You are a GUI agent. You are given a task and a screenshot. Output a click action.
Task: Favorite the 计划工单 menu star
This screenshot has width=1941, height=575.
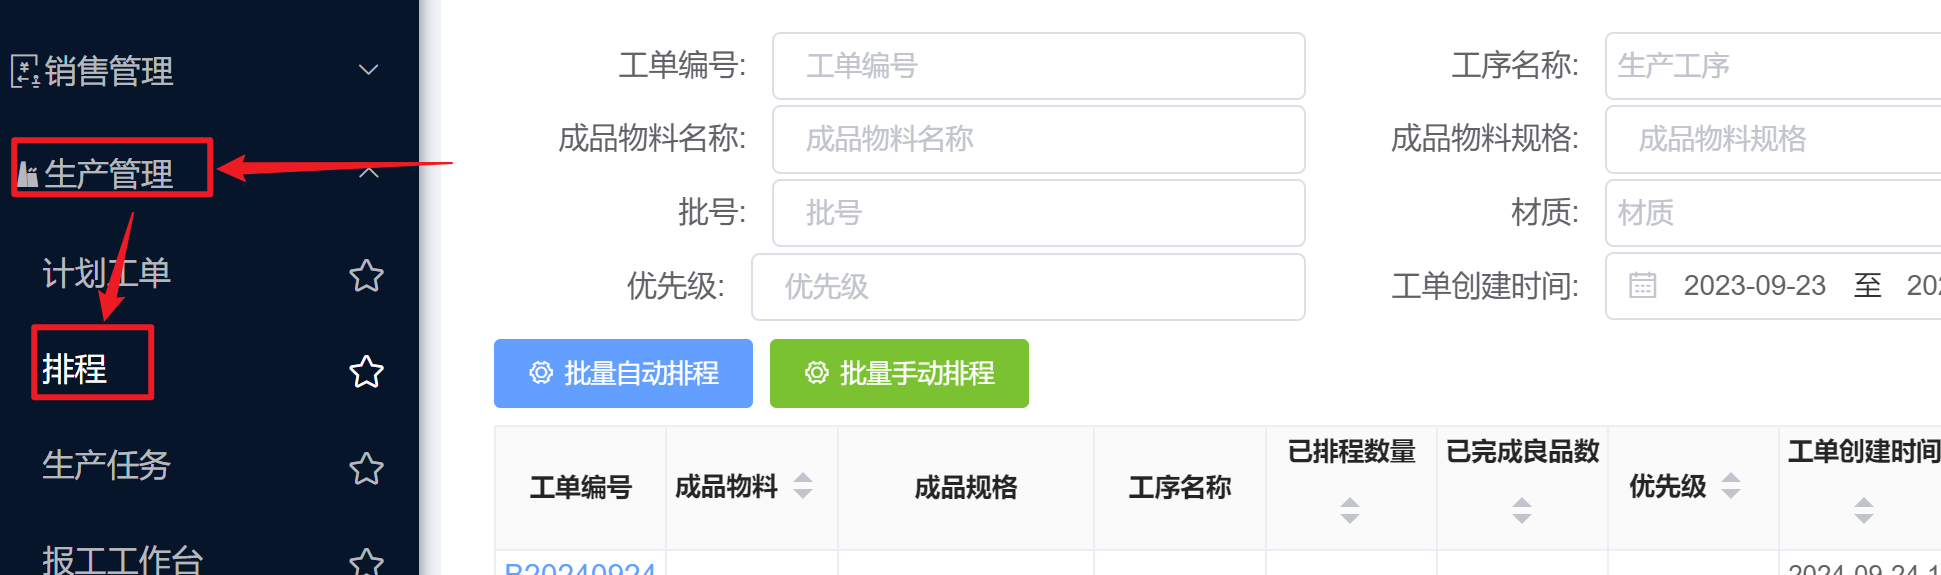(366, 275)
